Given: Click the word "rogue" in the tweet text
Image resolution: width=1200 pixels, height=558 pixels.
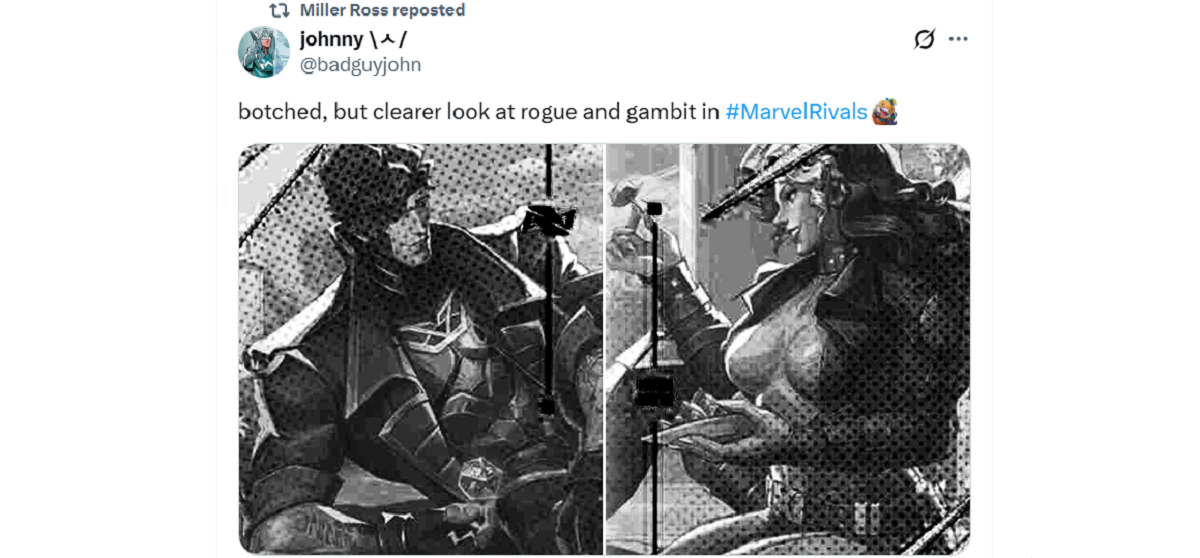Looking at the screenshot, I should click(x=550, y=112).
